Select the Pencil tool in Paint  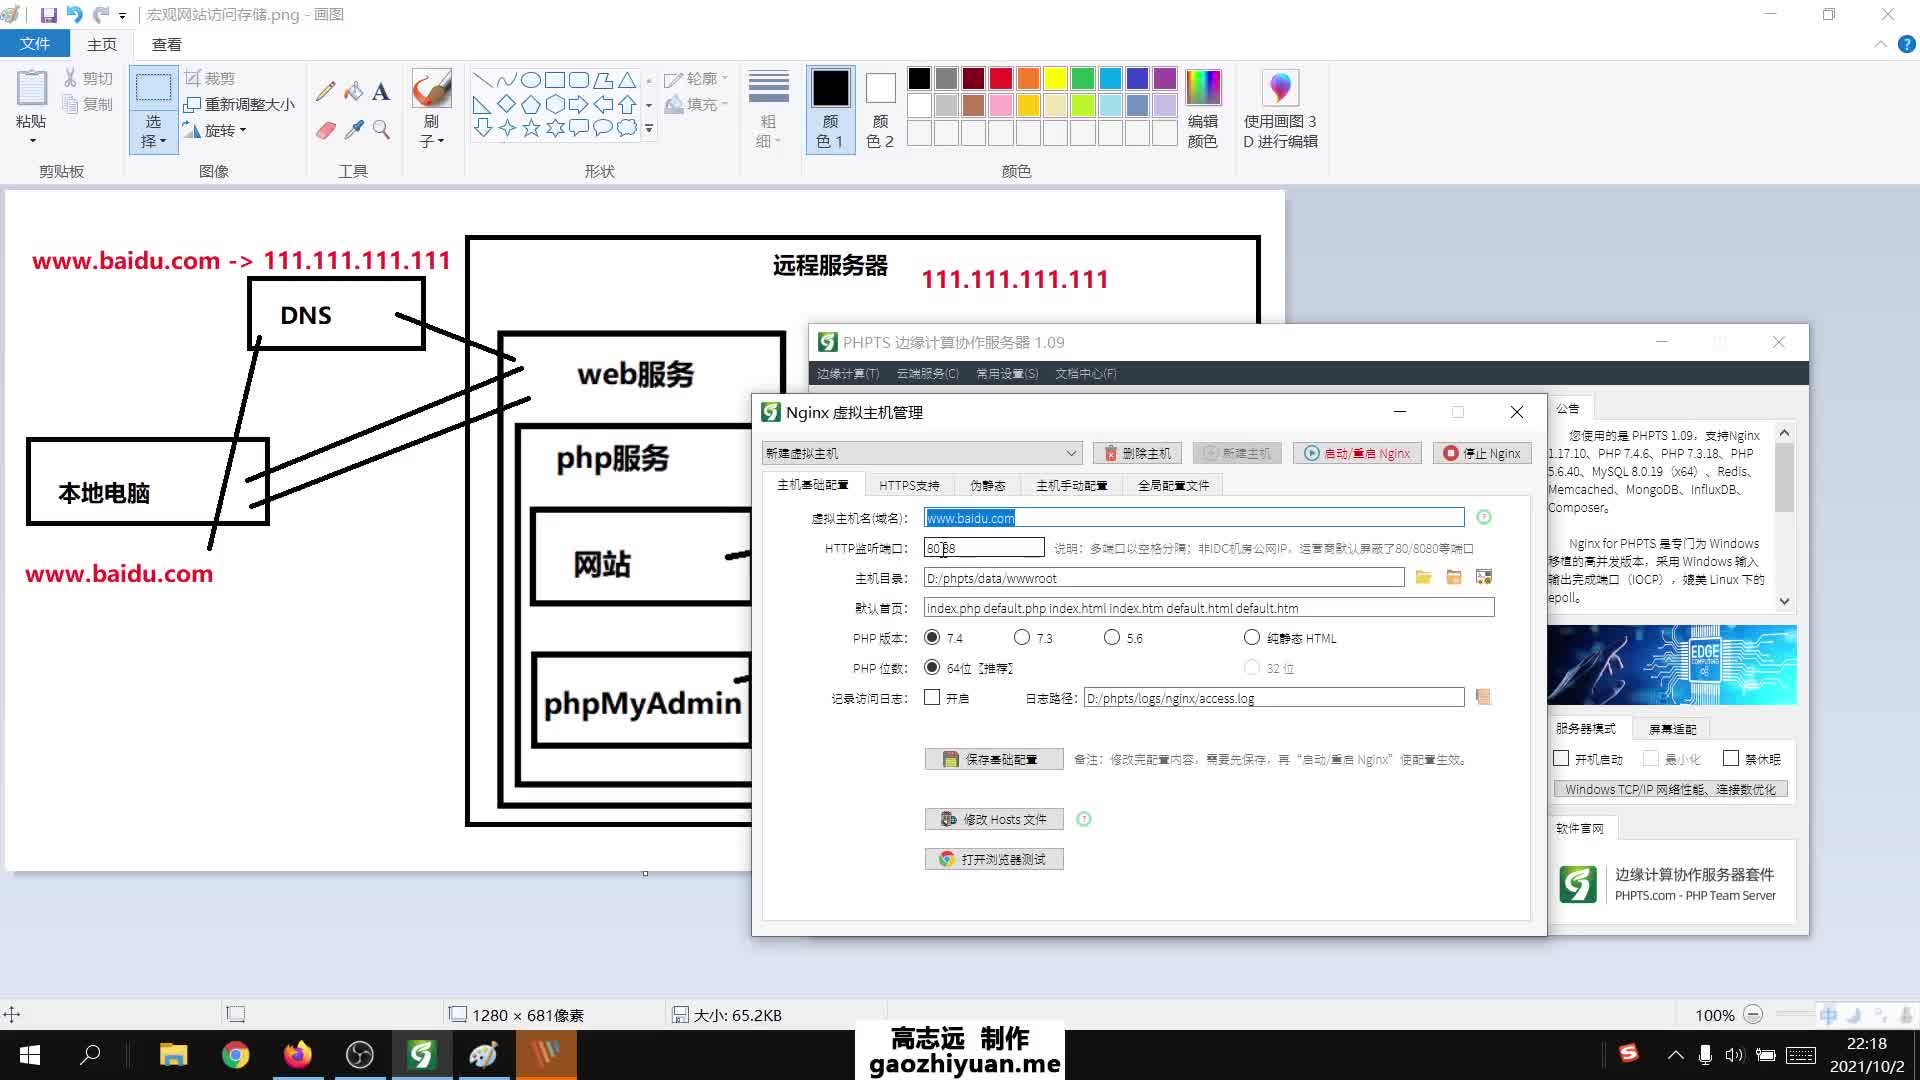coord(325,91)
